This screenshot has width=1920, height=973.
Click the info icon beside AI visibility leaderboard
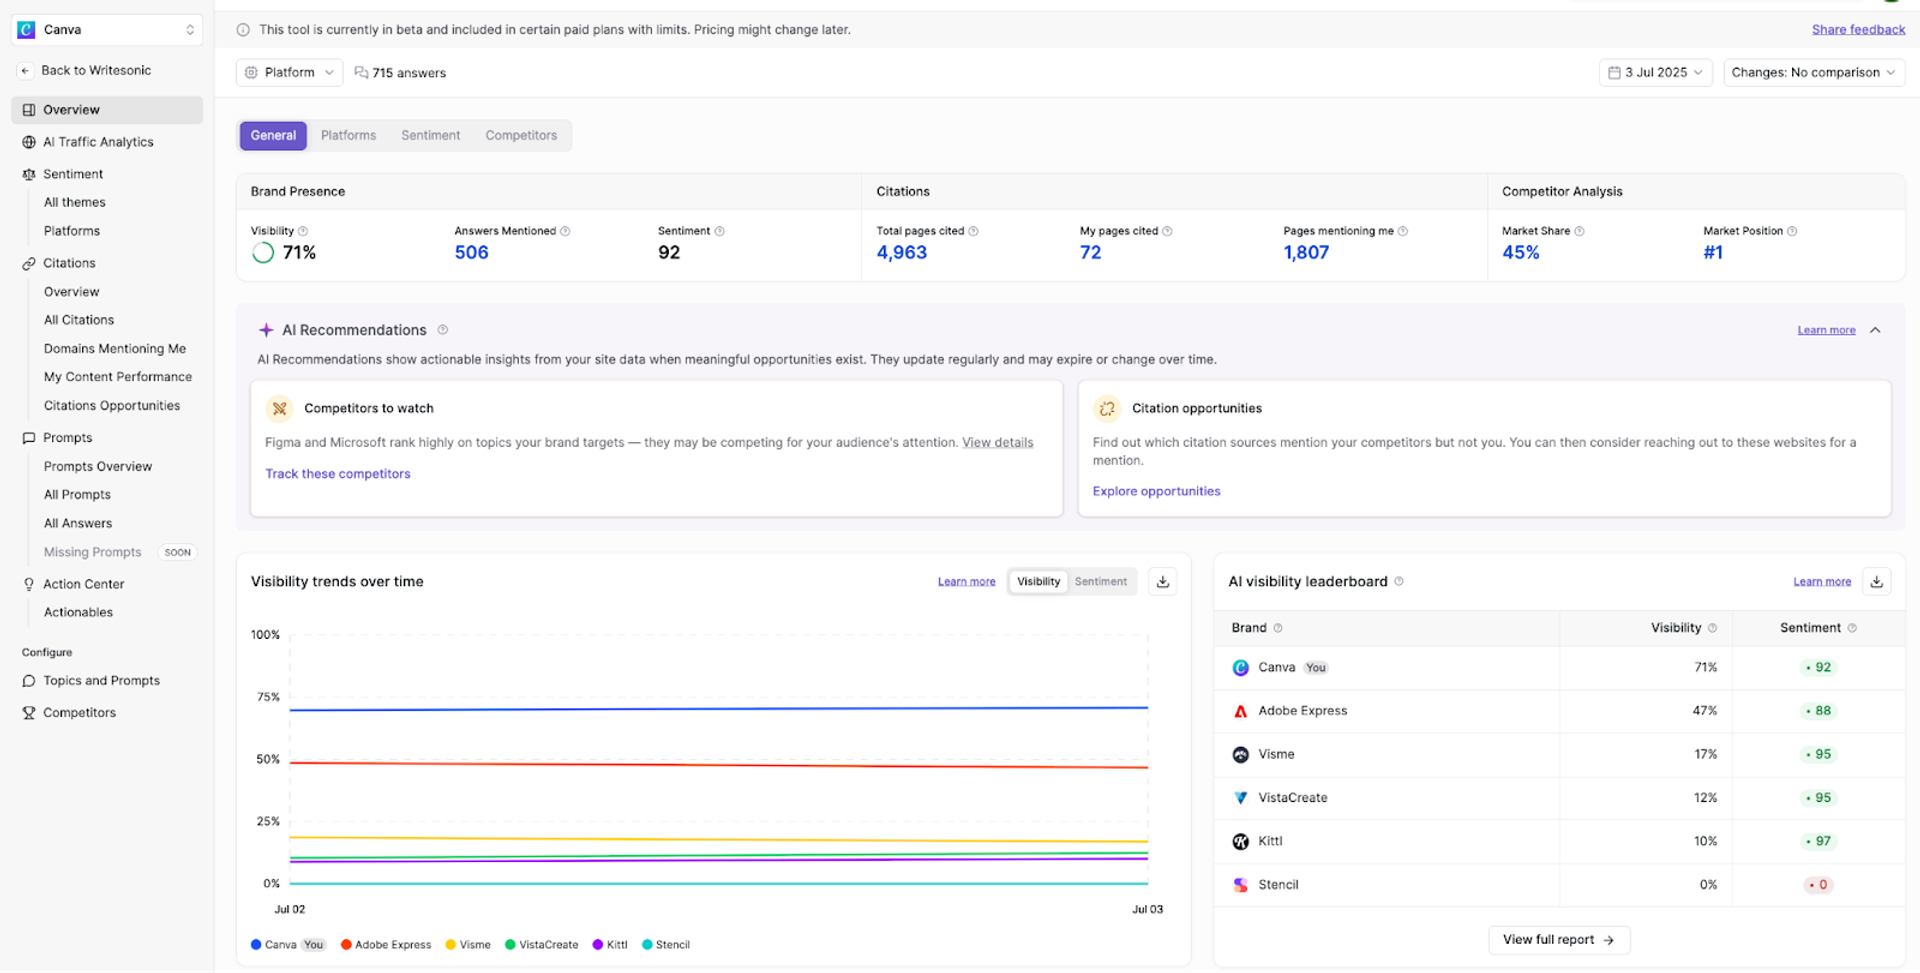click(1399, 581)
